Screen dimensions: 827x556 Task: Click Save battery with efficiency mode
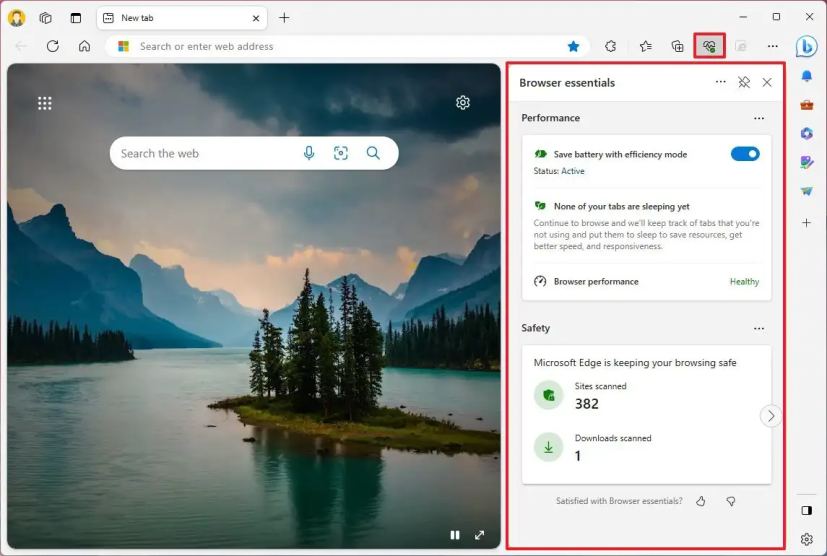[620, 155]
